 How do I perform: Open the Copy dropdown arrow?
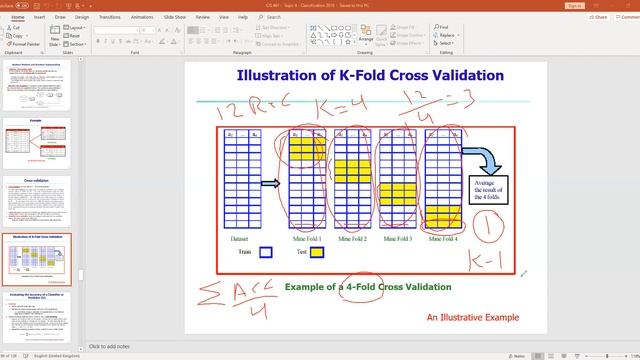[x=27, y=36]
